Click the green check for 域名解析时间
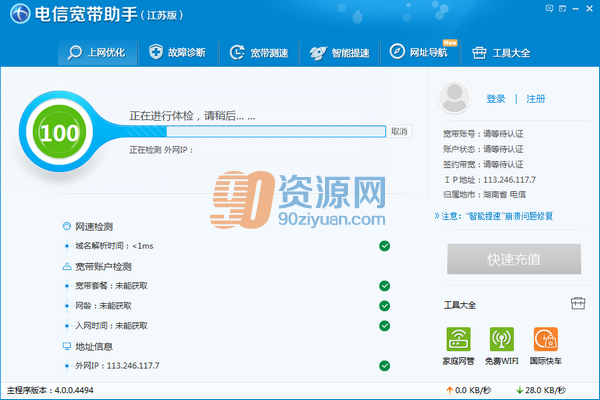The image size is (600, 400). coord(385,246)
